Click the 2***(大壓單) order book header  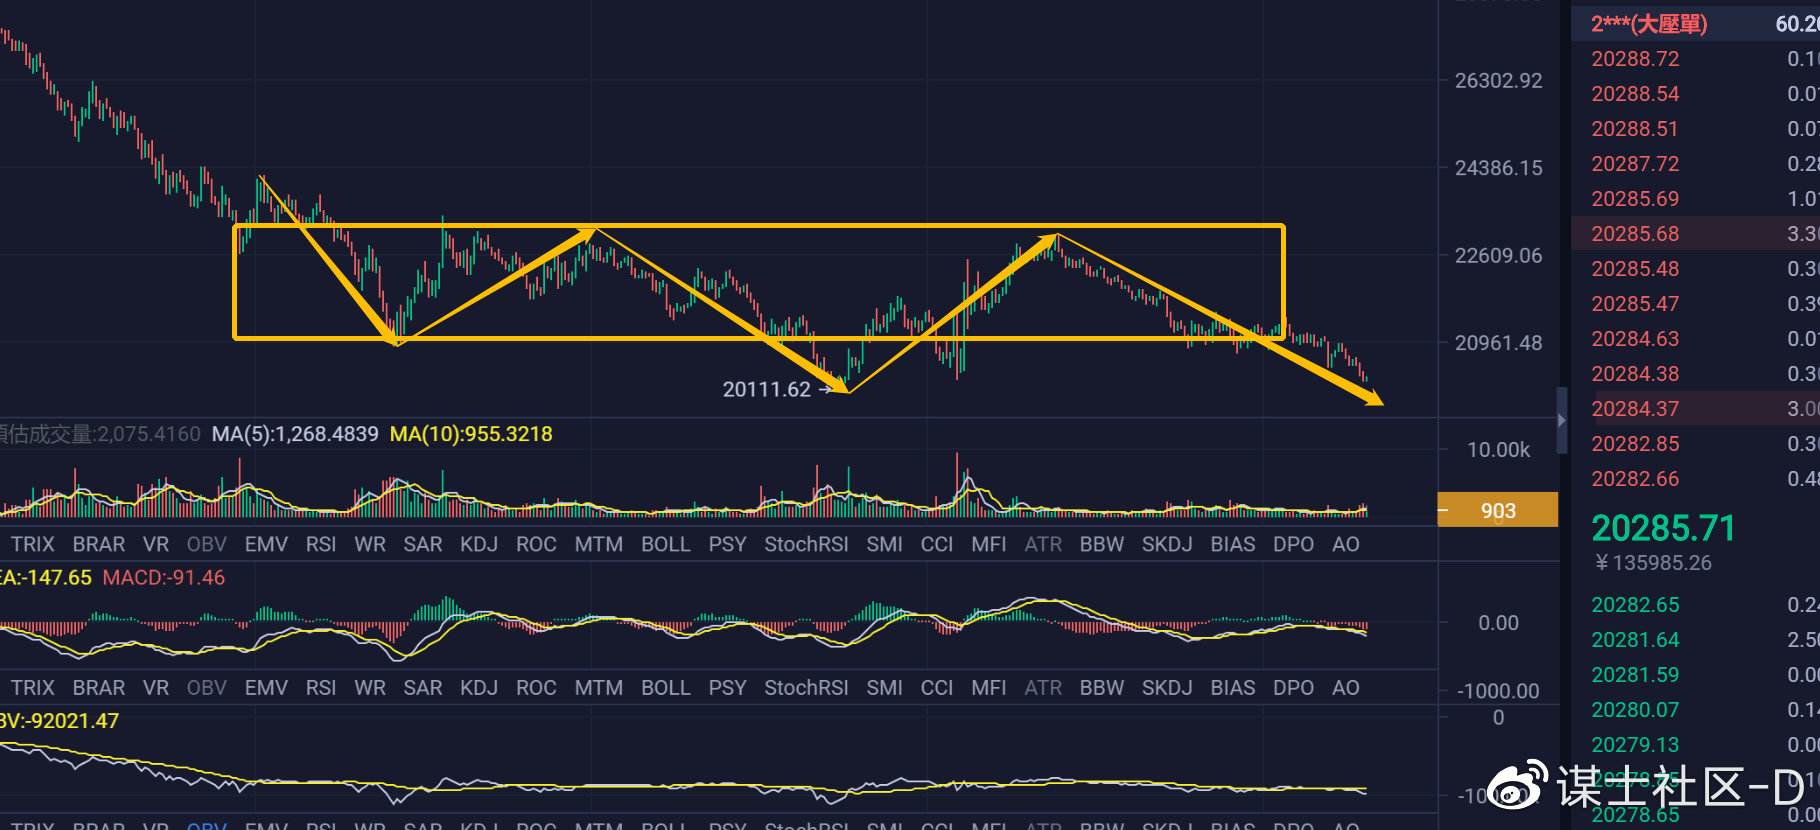coord(1649,24)
